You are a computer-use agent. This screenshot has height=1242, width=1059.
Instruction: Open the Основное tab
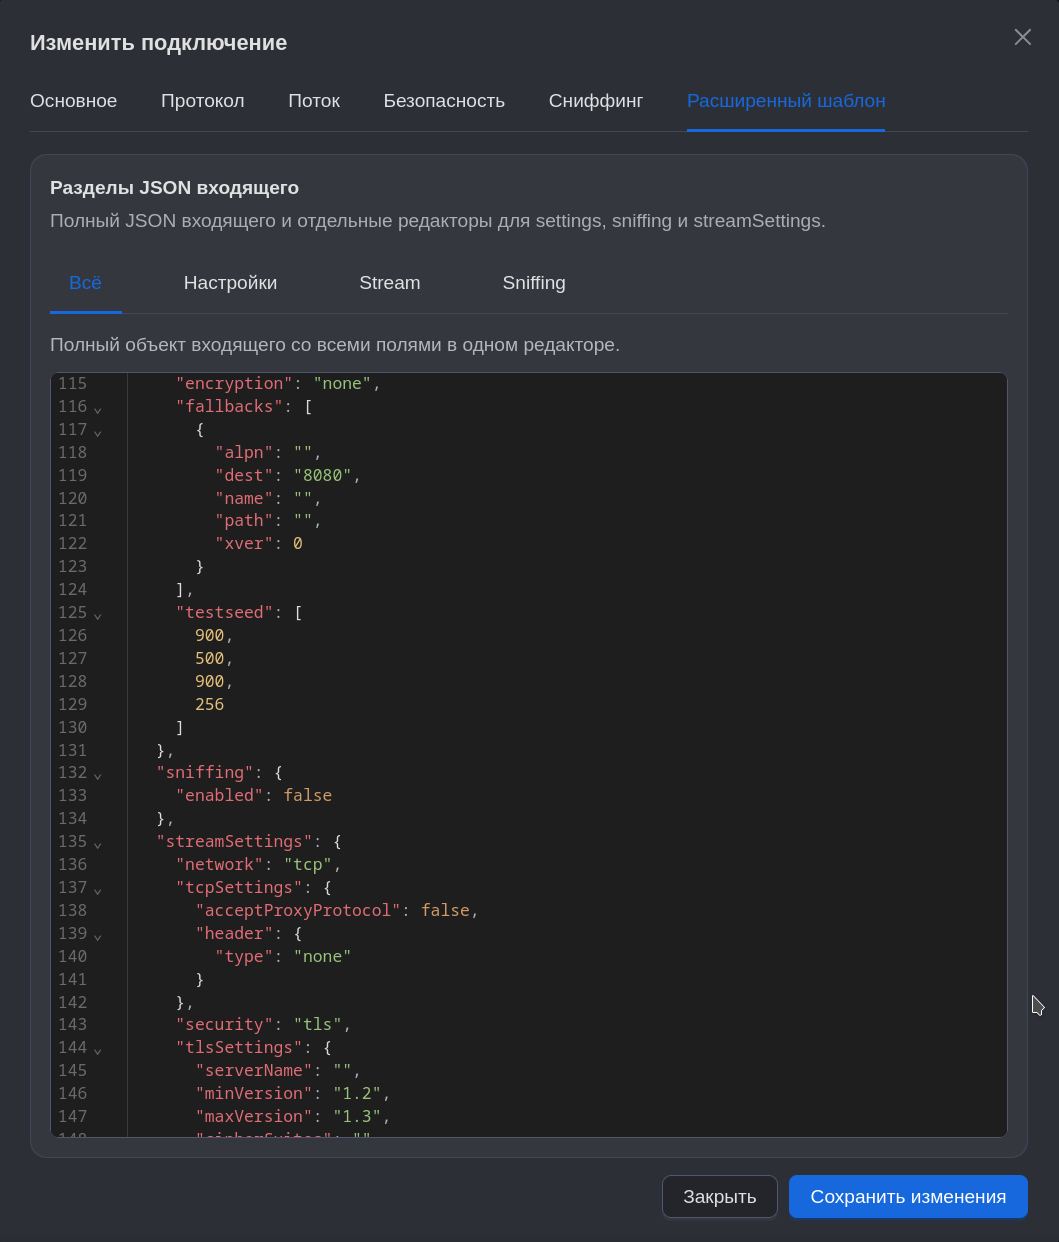pos(74,101)
